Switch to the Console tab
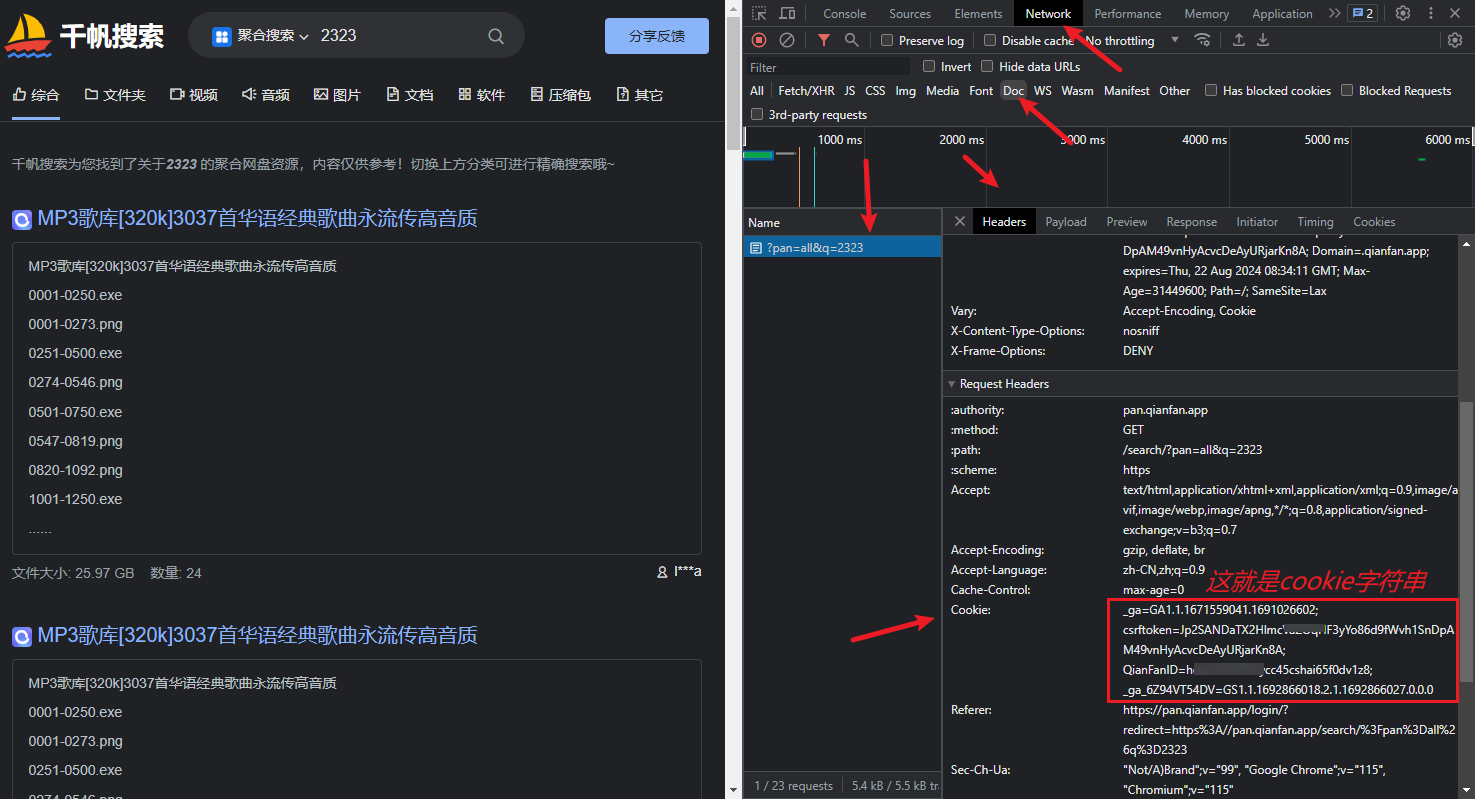The height and width of the screenshot is (799, 1475). (x=844, y=13)
